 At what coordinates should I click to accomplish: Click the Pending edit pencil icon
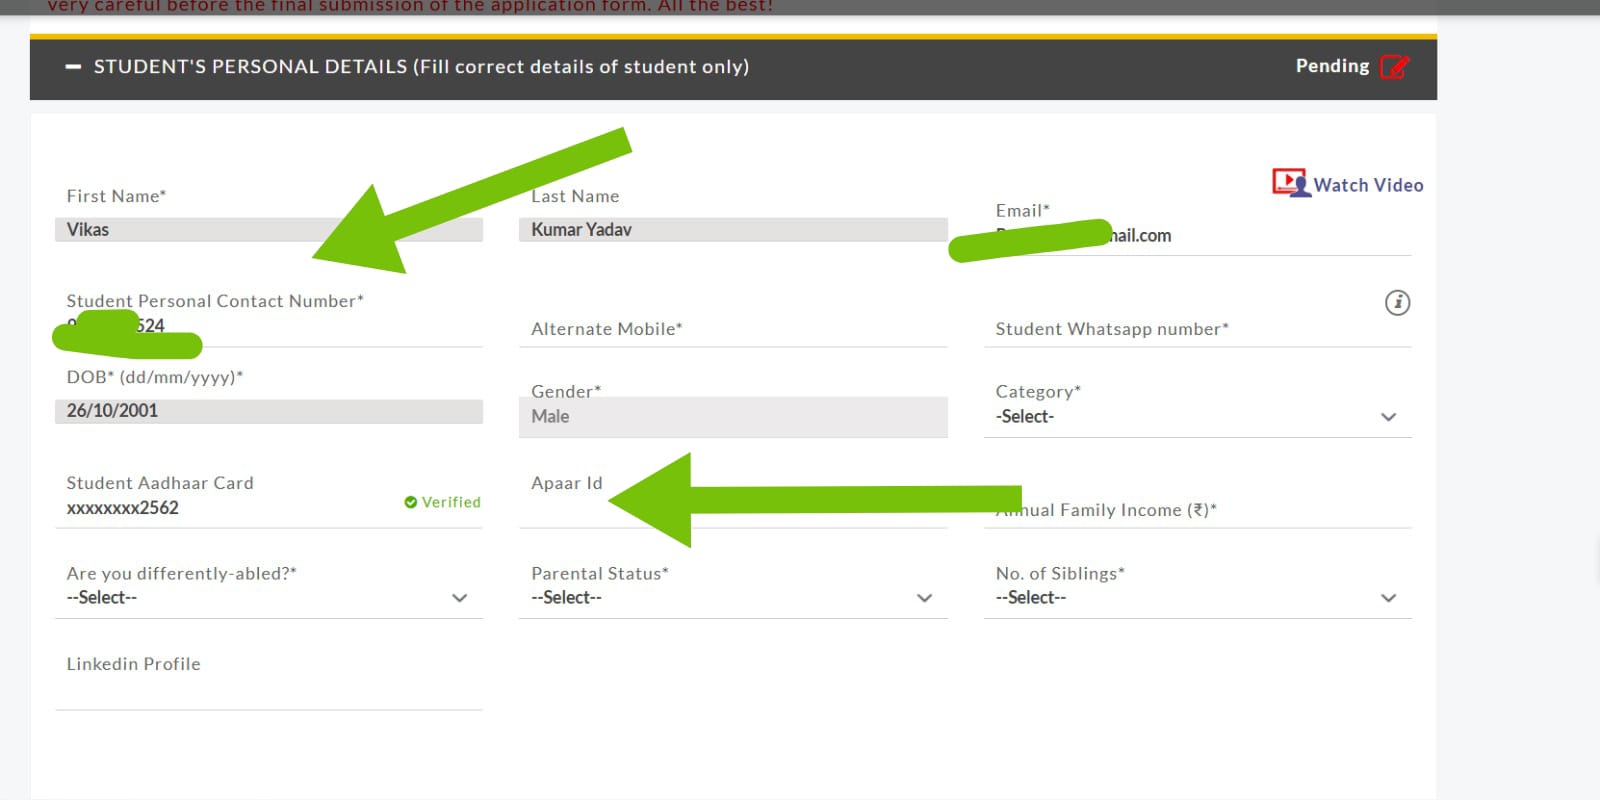[x=1394, y=67]
